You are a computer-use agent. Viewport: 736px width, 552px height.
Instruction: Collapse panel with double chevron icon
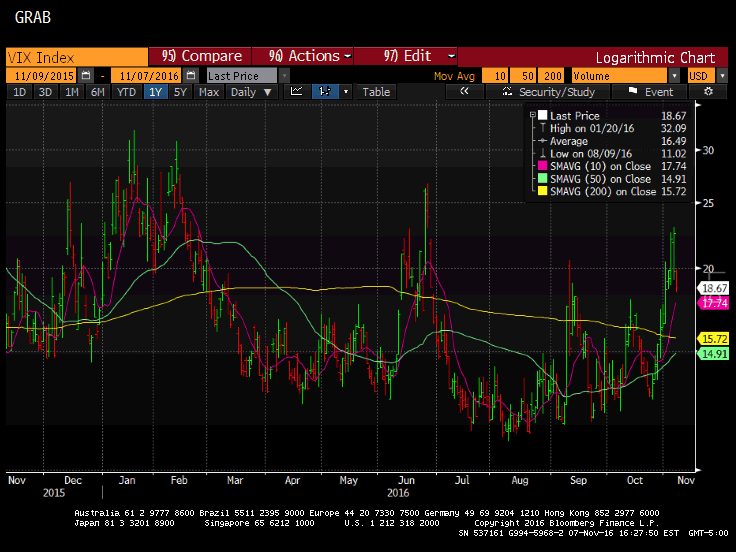[464, 92]
